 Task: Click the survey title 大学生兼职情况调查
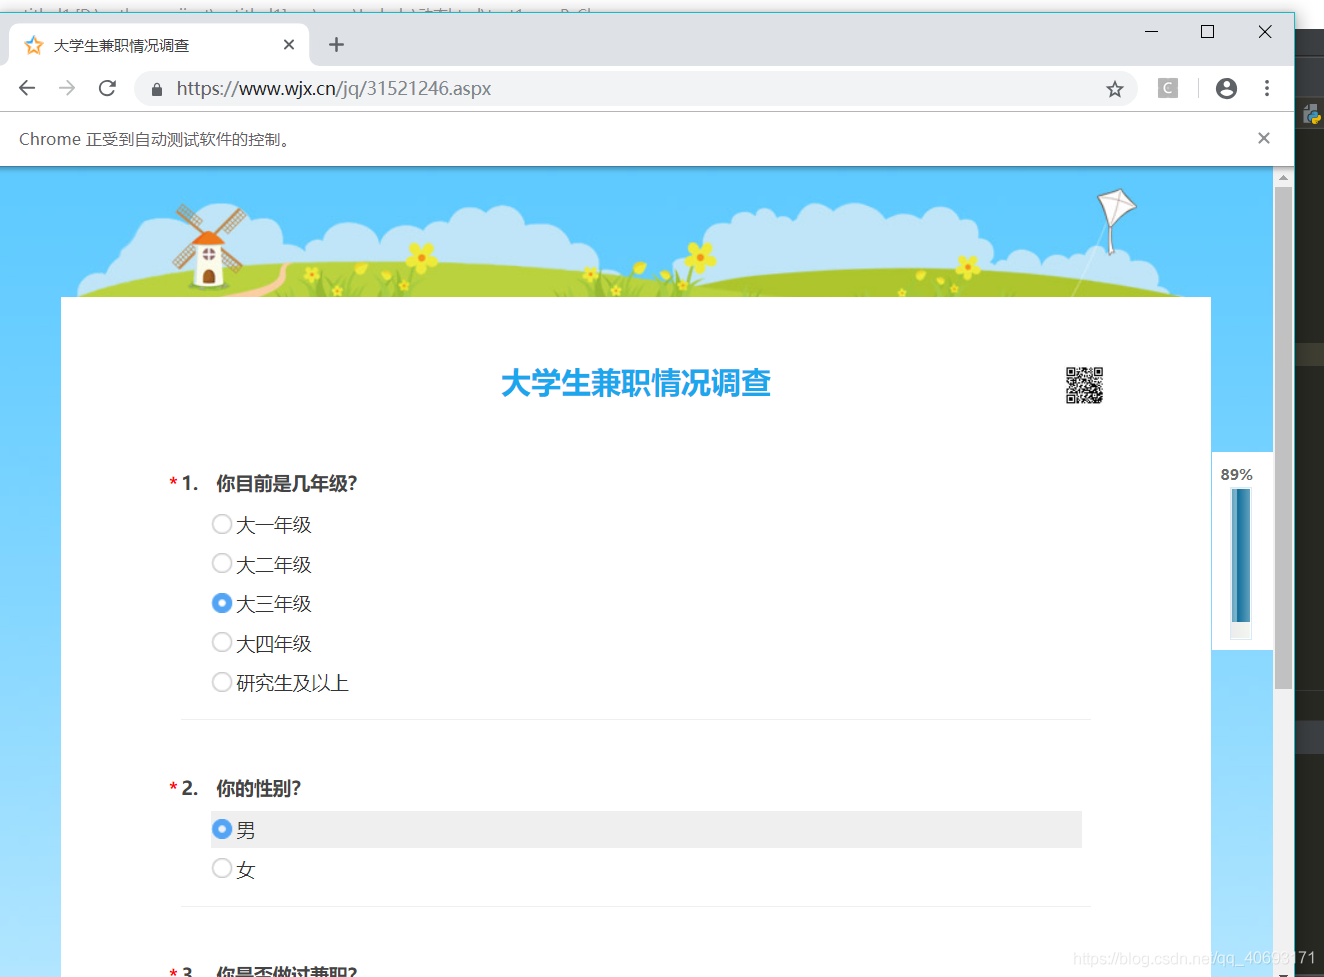pos(636,384)
